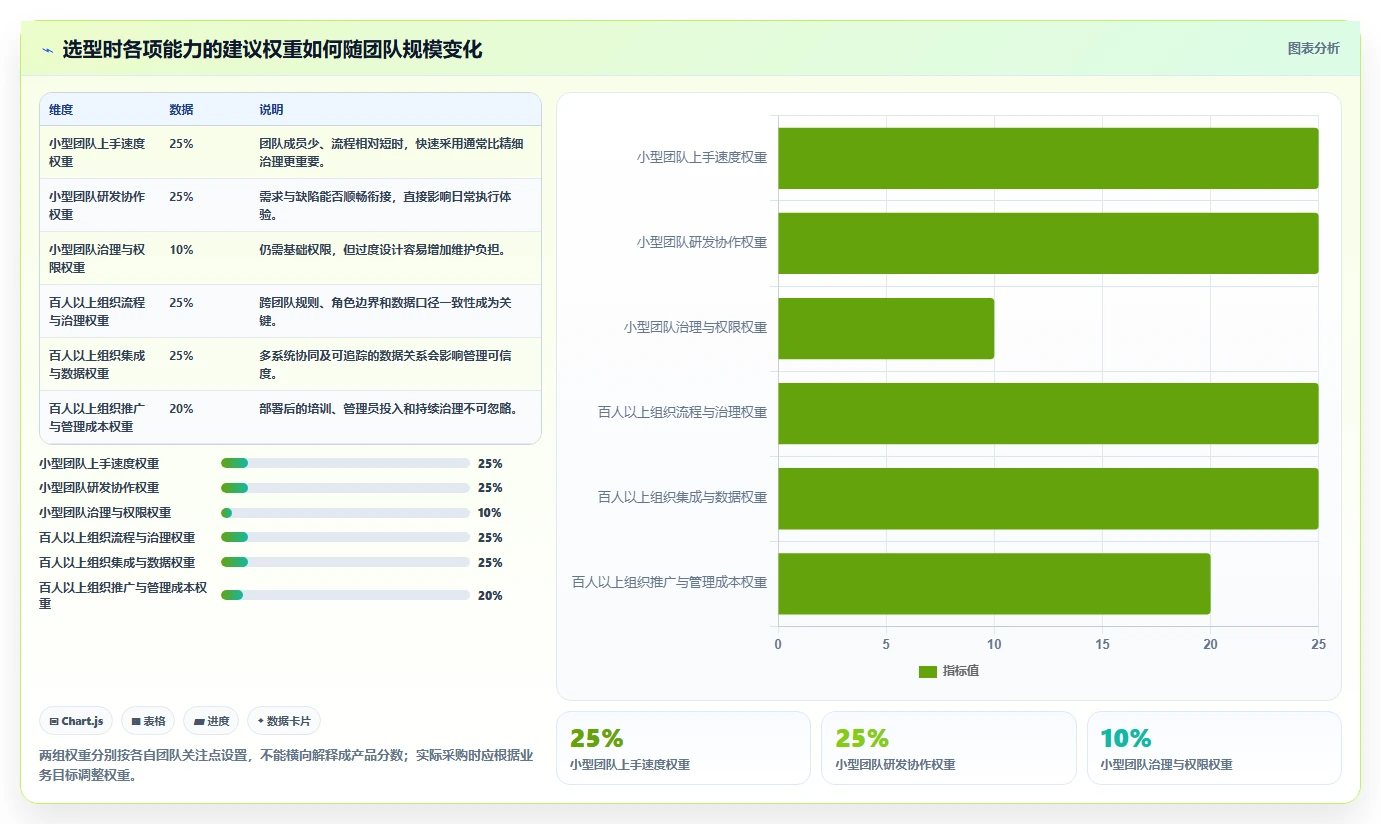Select the 百人以上组织集成与数据权重 table row name
Screen dimensions: 1381x824
pyautogui.click(x=97, y=364)
